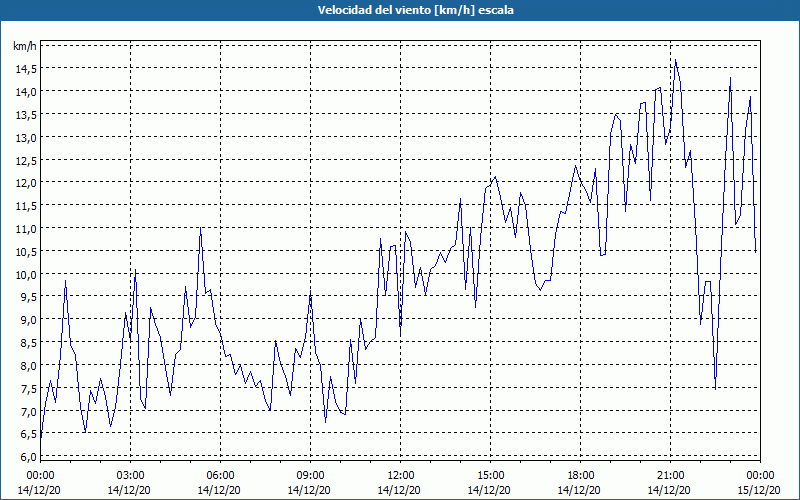The width and height of the screenshot is (800, 500).
Task: Select the "06:00" time label
Action: click(x=220, y=476)
